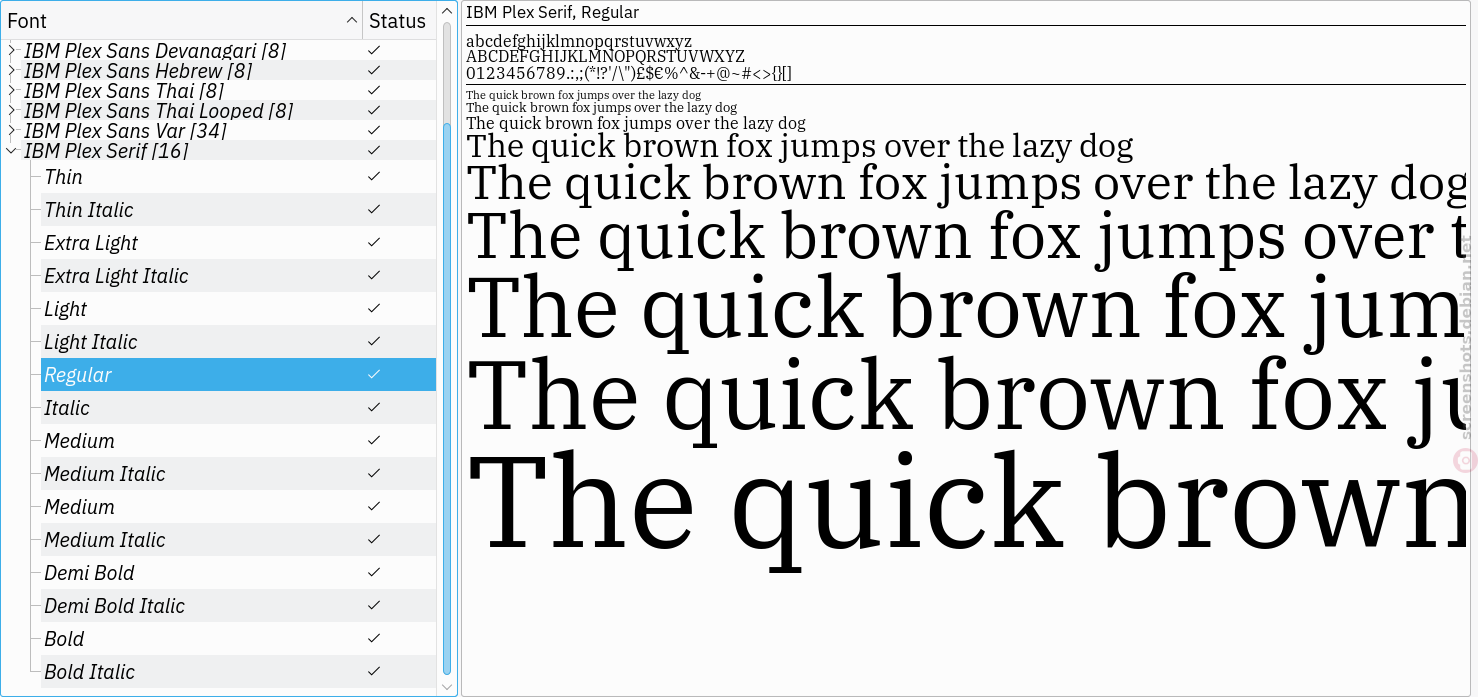Click the preview title 'IBM Plex Serif, Regular'
The width and height of the screenshot is (1478, 697).
coord(552,12)
